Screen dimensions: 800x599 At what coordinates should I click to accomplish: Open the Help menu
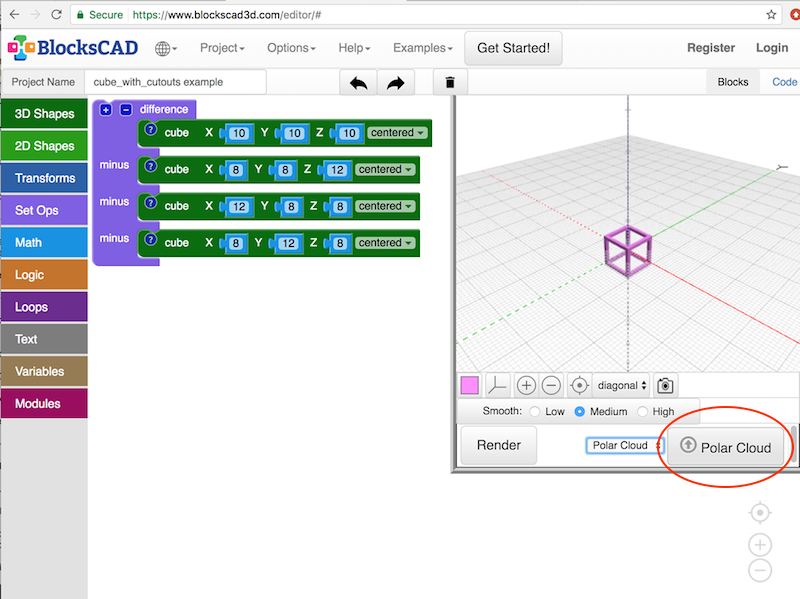[354, 48]
